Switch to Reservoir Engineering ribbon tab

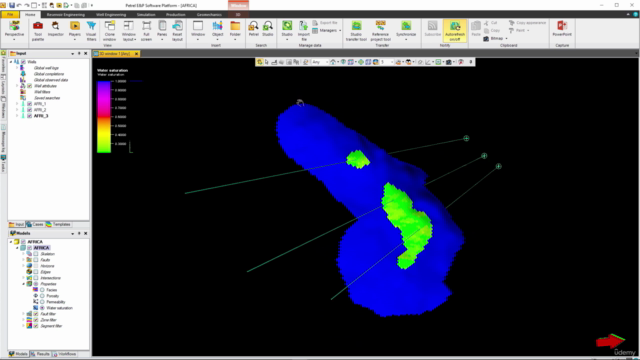pyautogui.click(x=66, y=14)
